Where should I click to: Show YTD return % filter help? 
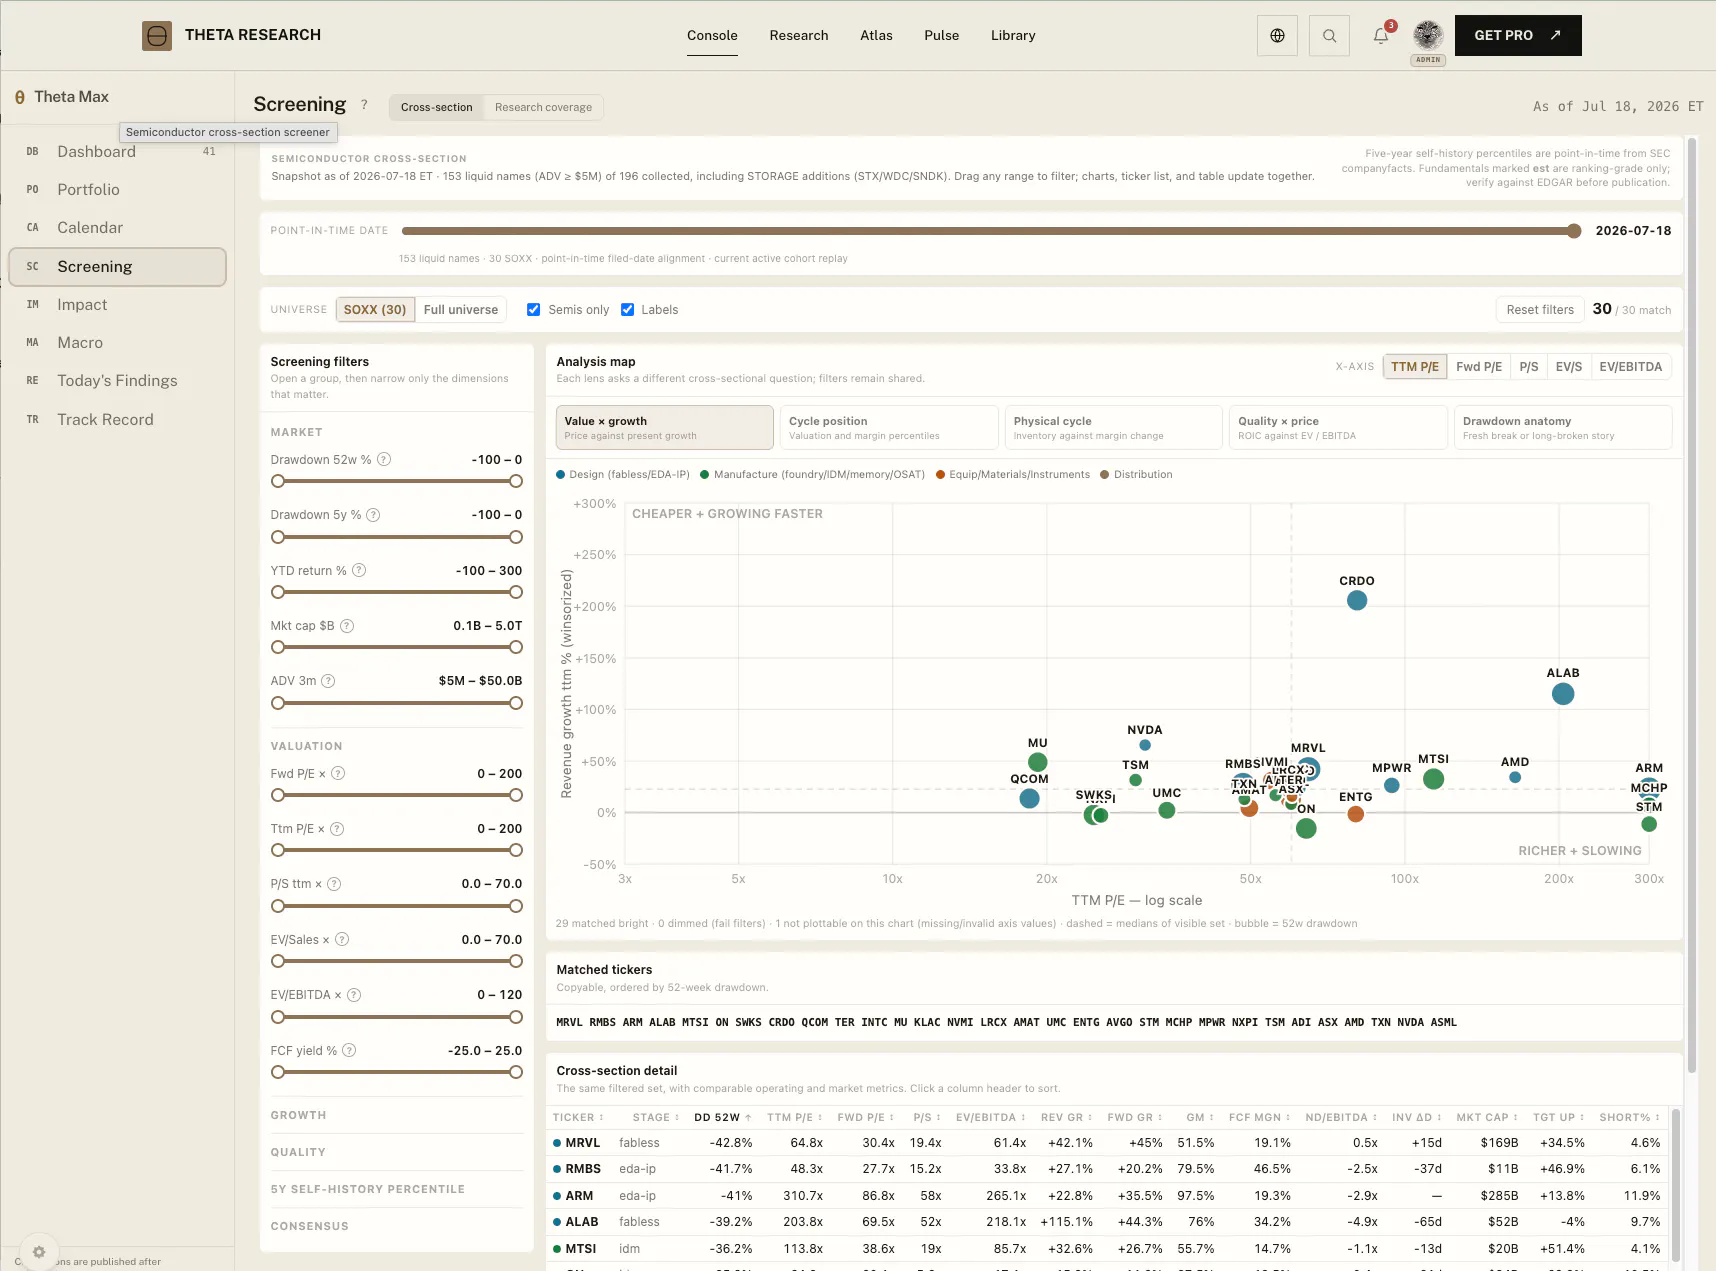(359, 571)
